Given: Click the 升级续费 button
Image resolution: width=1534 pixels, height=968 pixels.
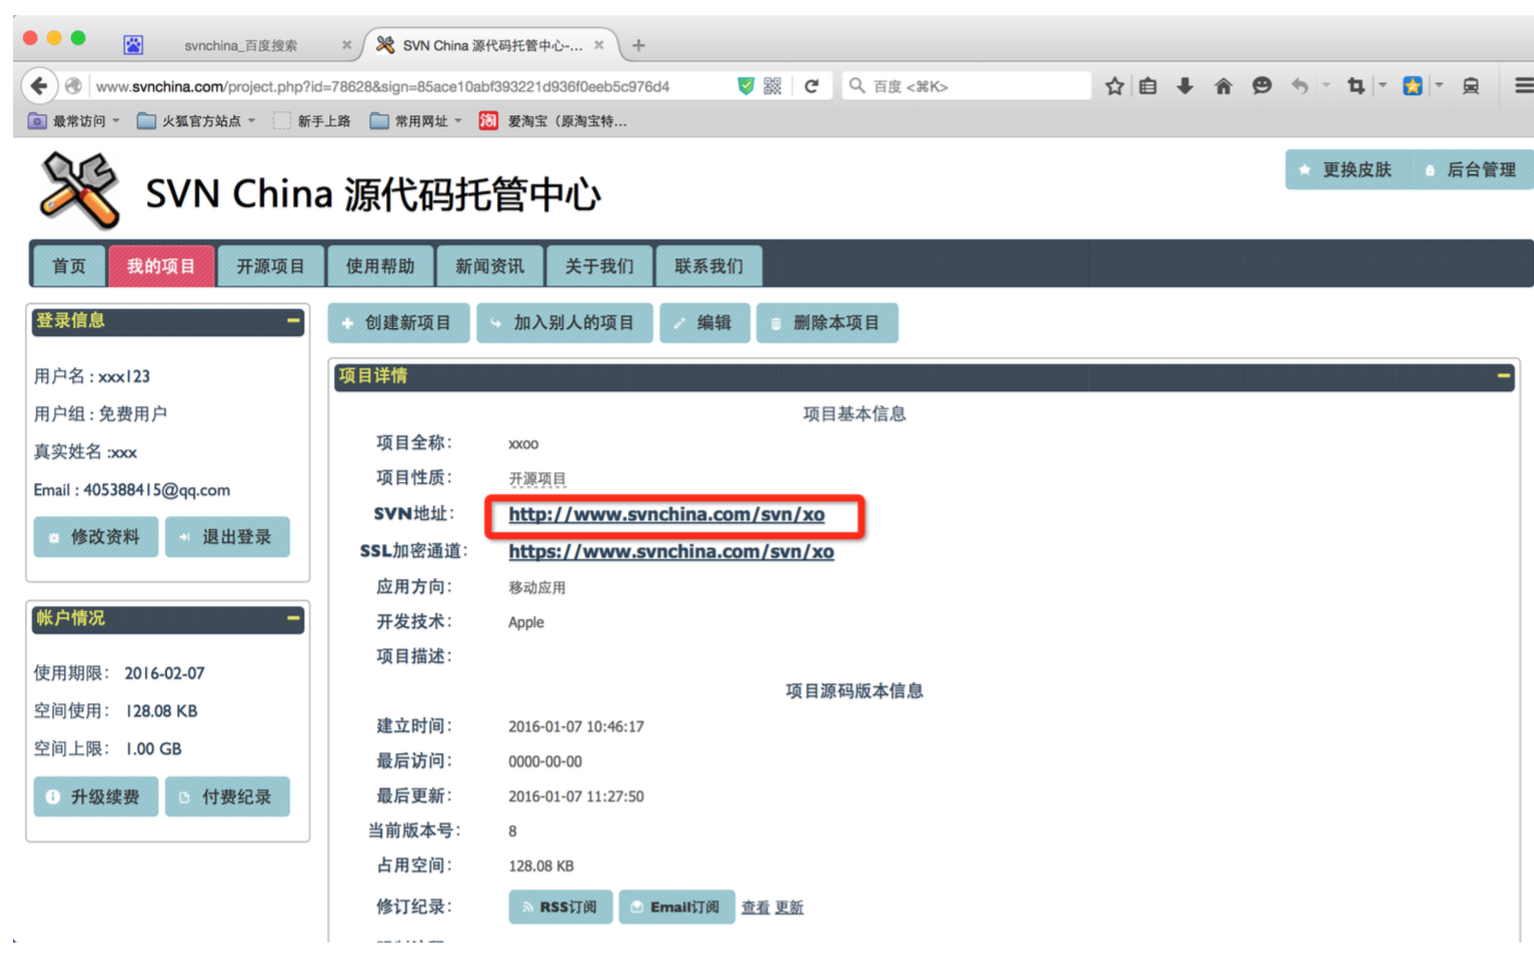Looking at the screenshot, I should (x=96, y=797).
